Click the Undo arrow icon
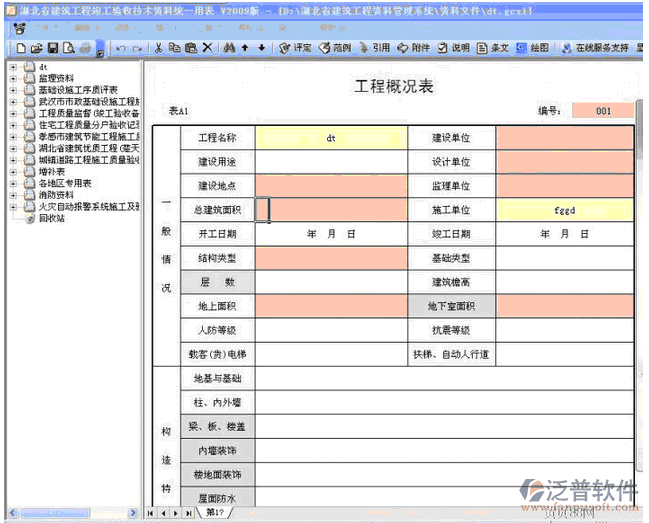This screenshot has height=523, width=649. click(121, 47)
